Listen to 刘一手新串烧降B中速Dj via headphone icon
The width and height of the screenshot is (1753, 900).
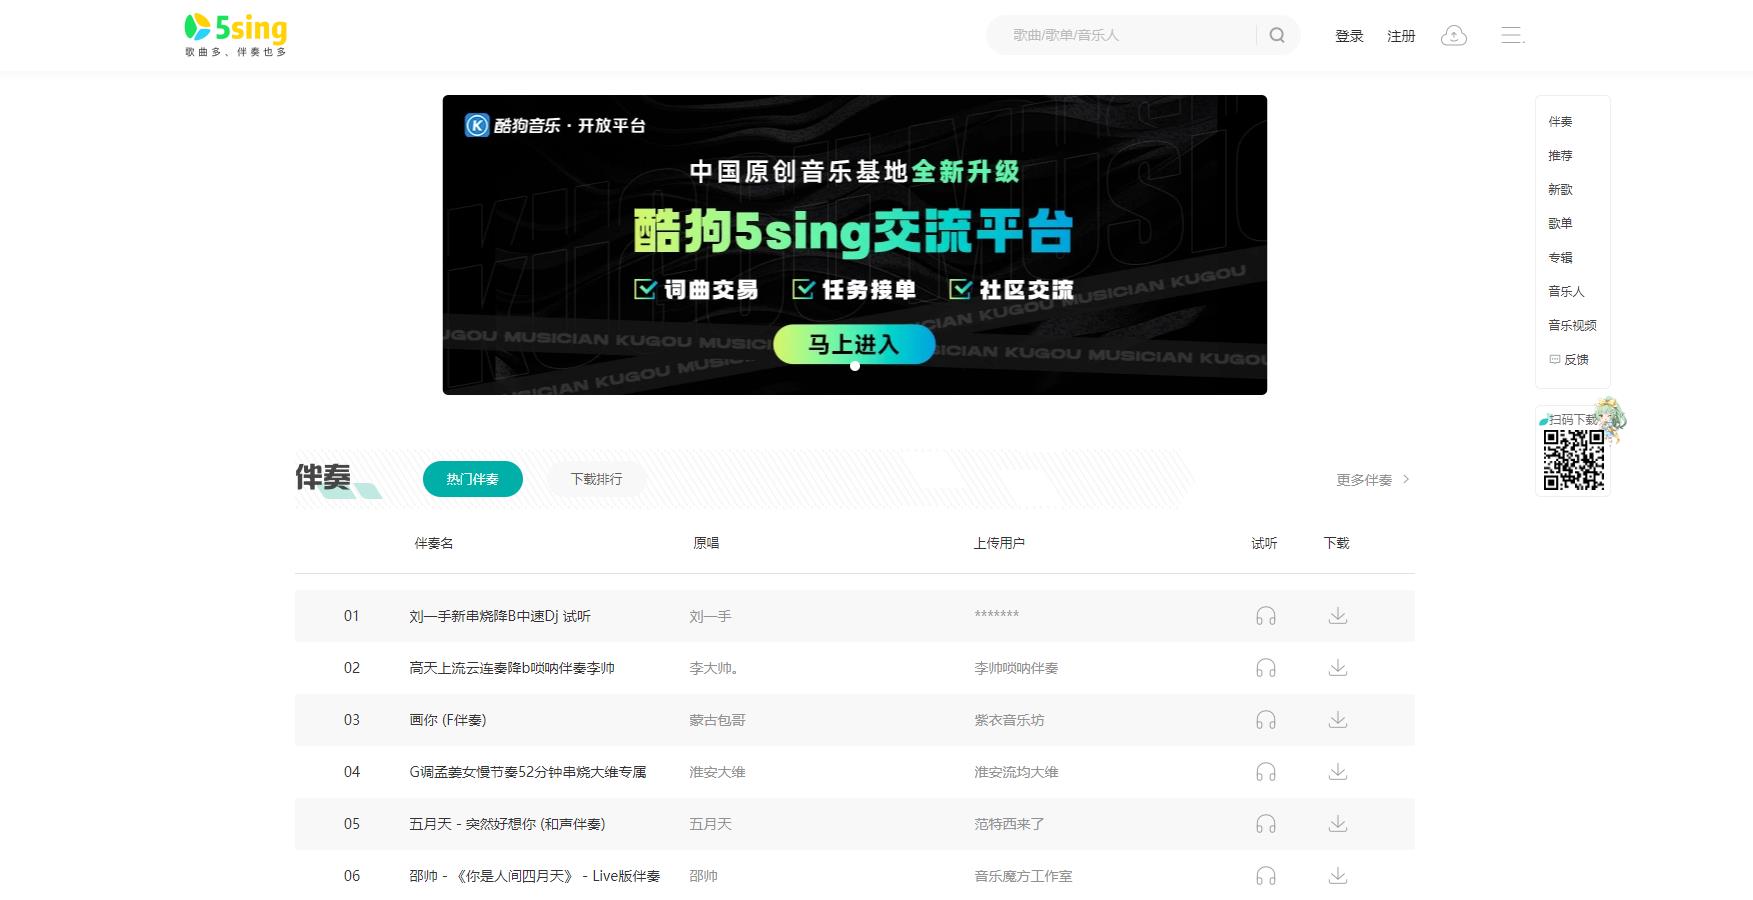[1266, 616]
